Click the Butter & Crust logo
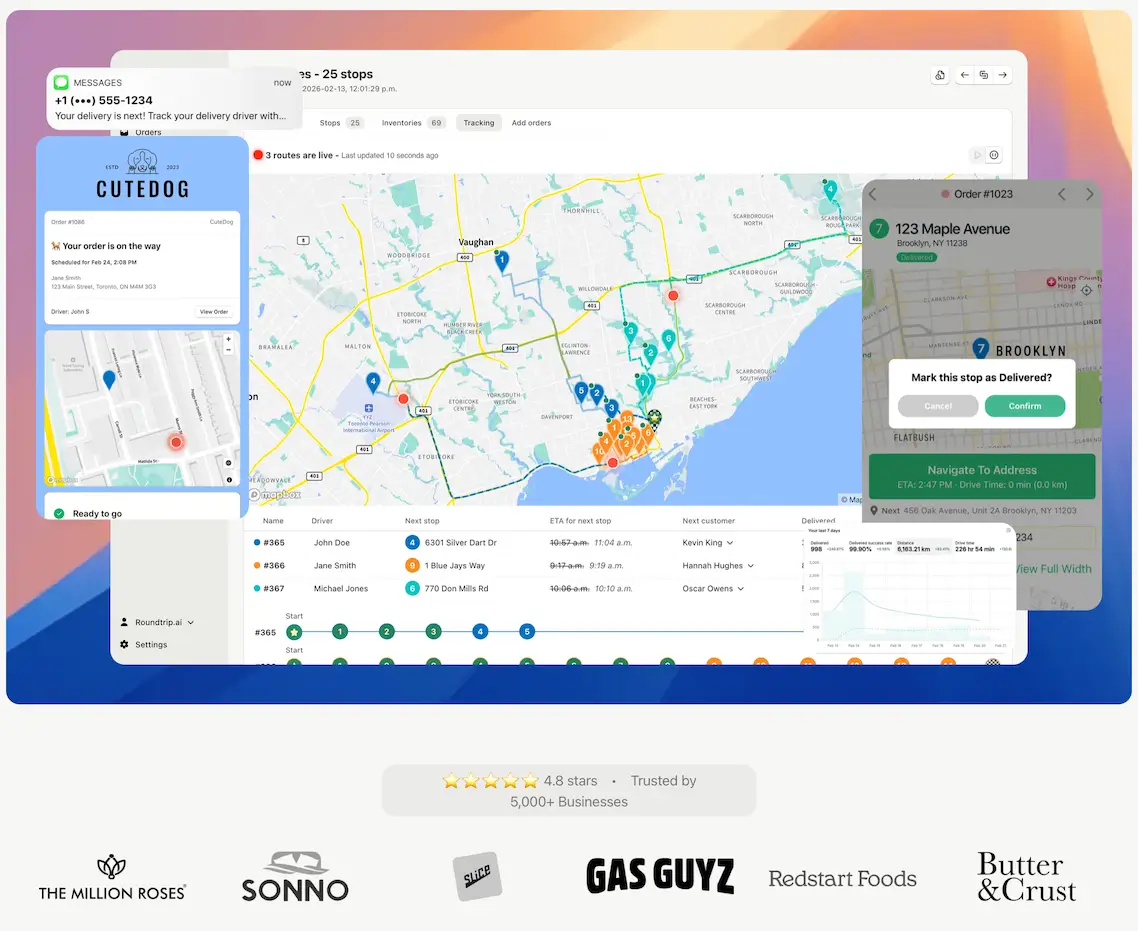The image size is (1138, 931). (1026, 877)
